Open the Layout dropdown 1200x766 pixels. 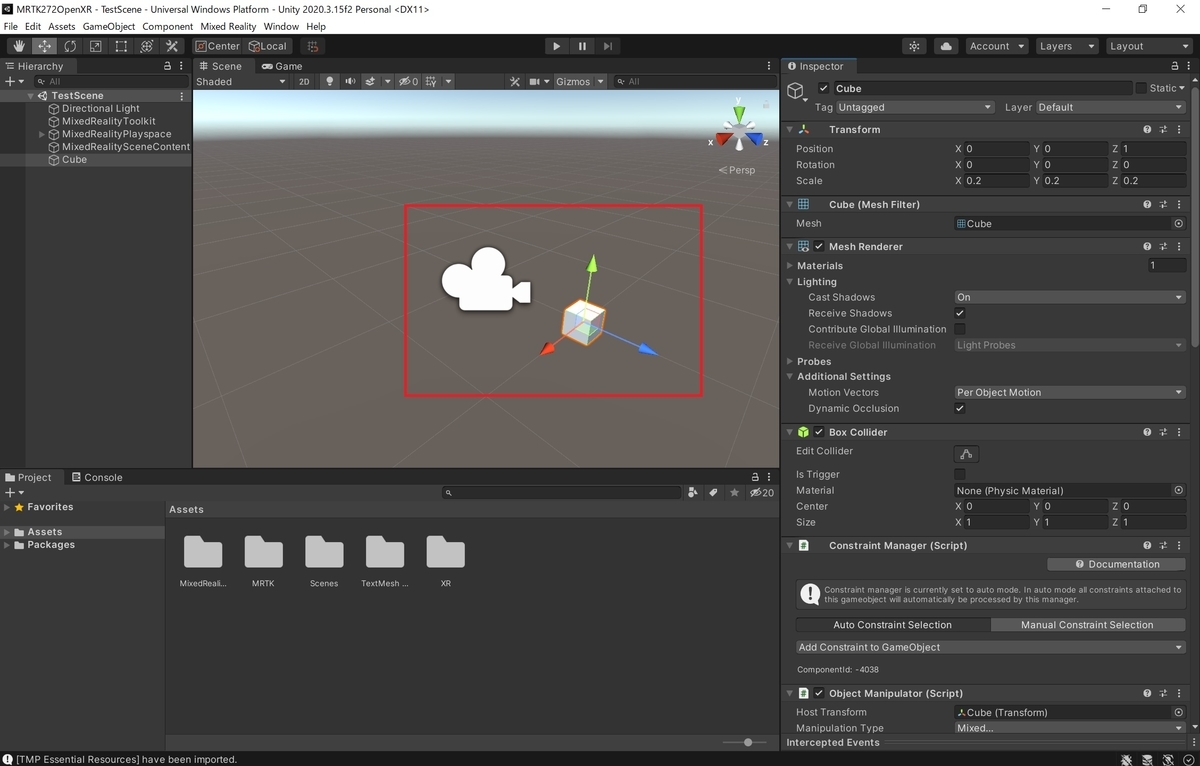(1149, 46)
